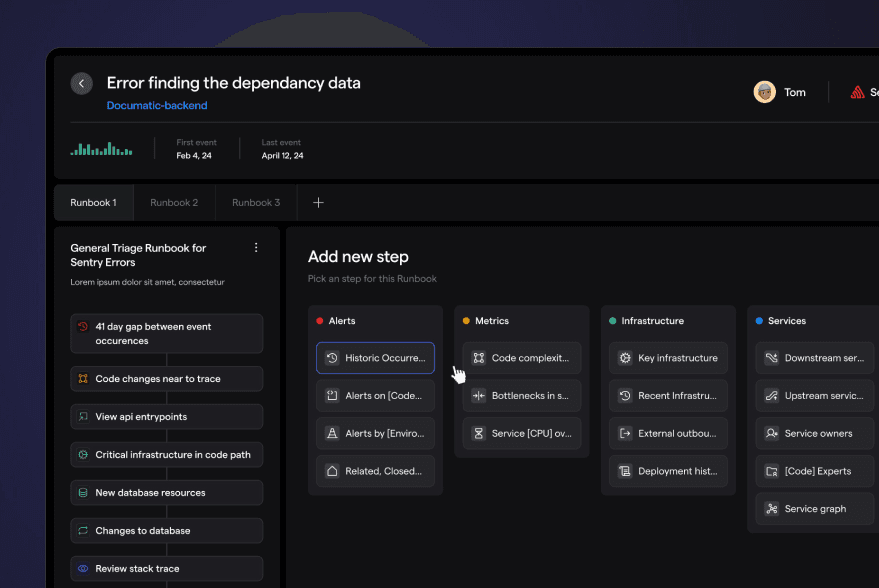879x588 pixels.
Task: Select the Historic Occurrences alert step
Action: pyautogui.click(x=375, y=358)
